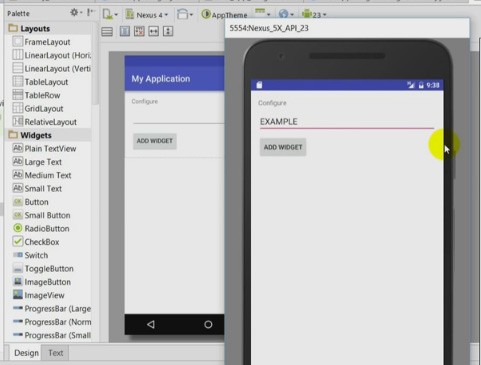
Task: Click the emulator battery status icon
Action: tap(421, 85)
